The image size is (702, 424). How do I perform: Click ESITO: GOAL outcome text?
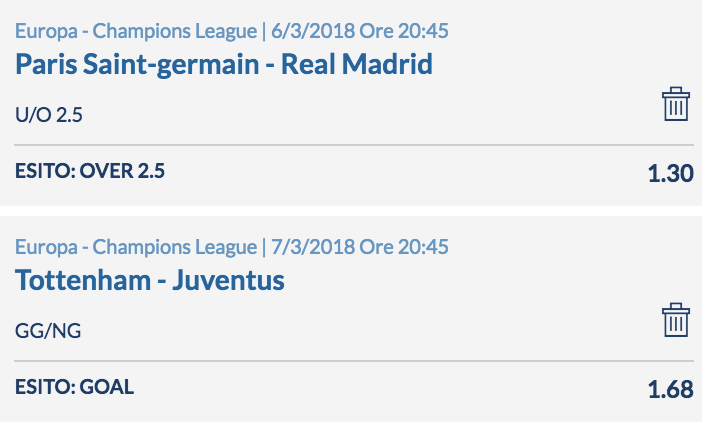coord(74,387)
